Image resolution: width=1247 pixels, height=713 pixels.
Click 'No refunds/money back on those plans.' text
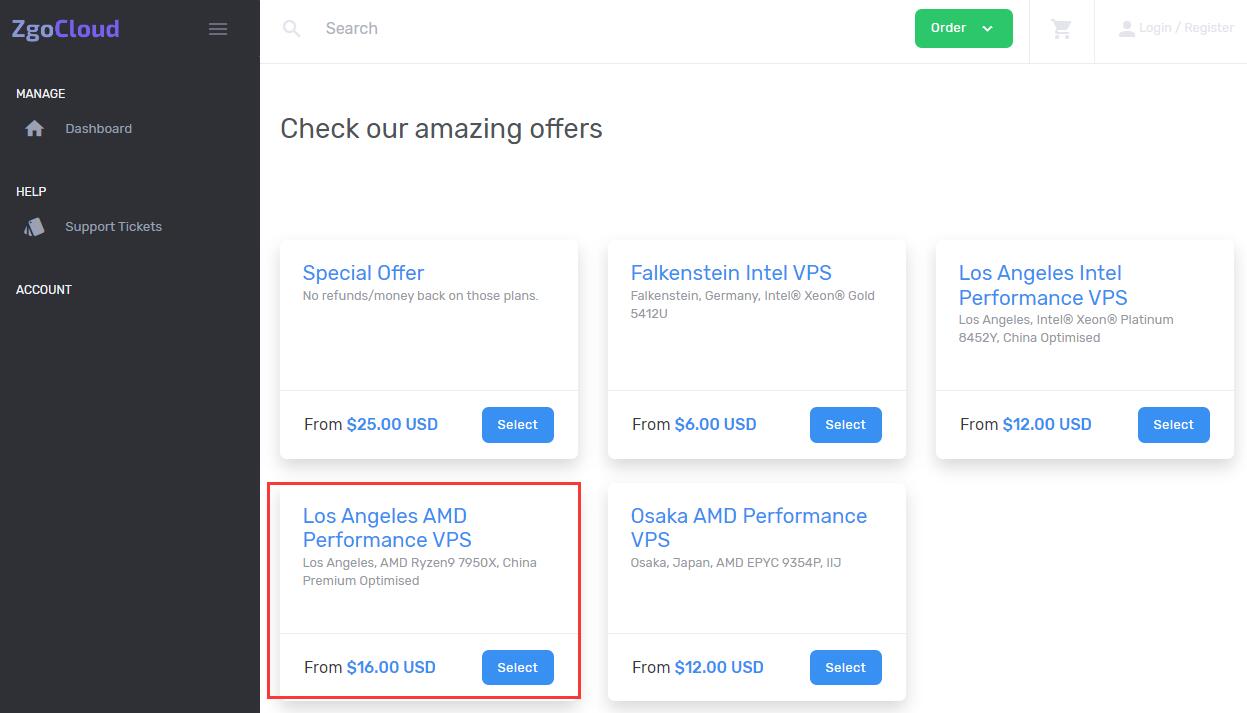point(421,296)
